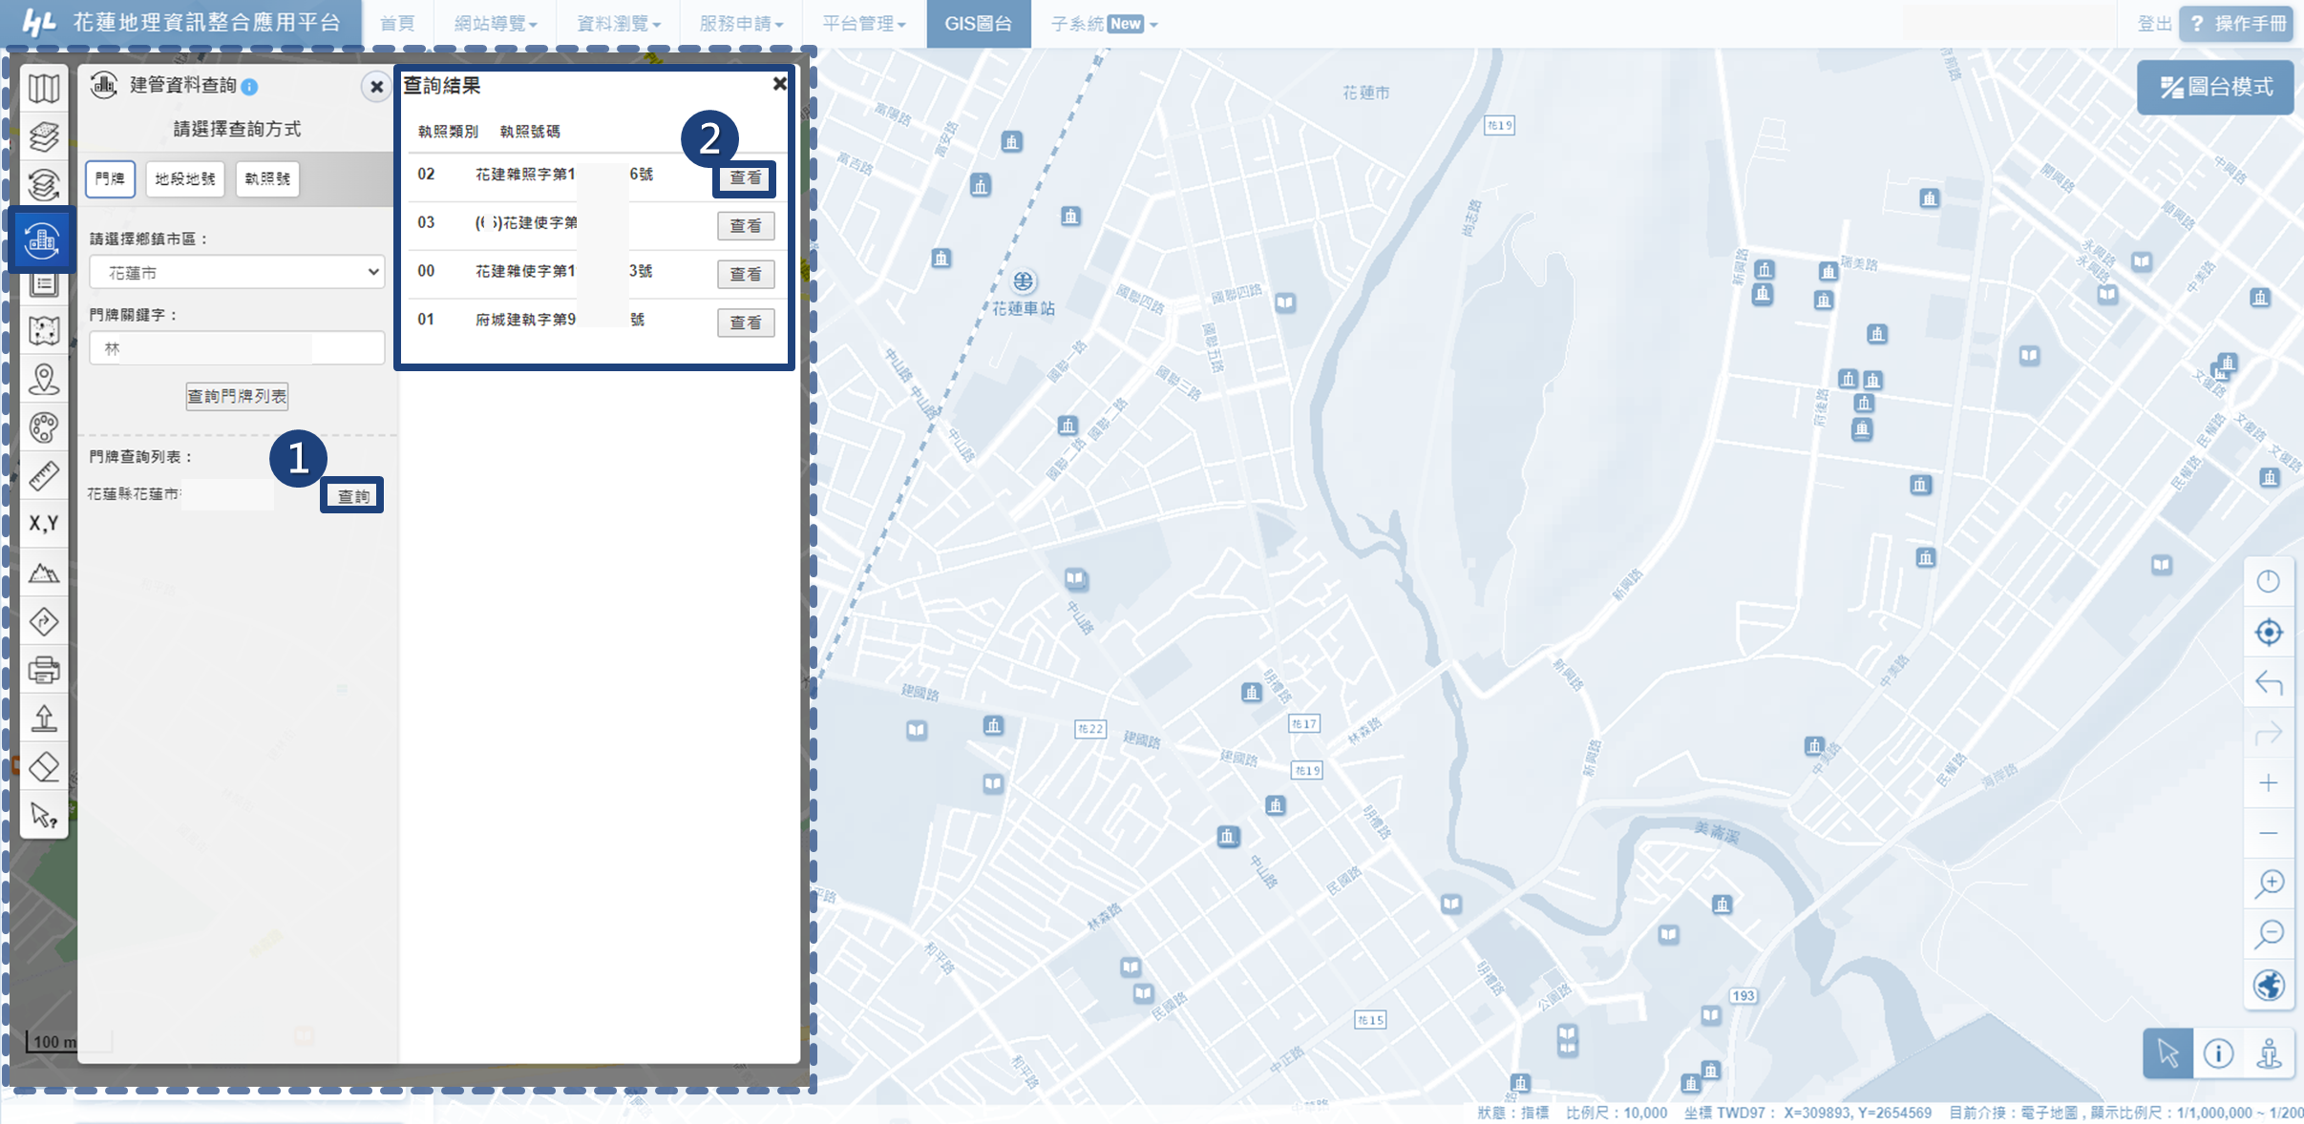Select 地段地號 query method

pyautogui.click(x=185, y=179)
